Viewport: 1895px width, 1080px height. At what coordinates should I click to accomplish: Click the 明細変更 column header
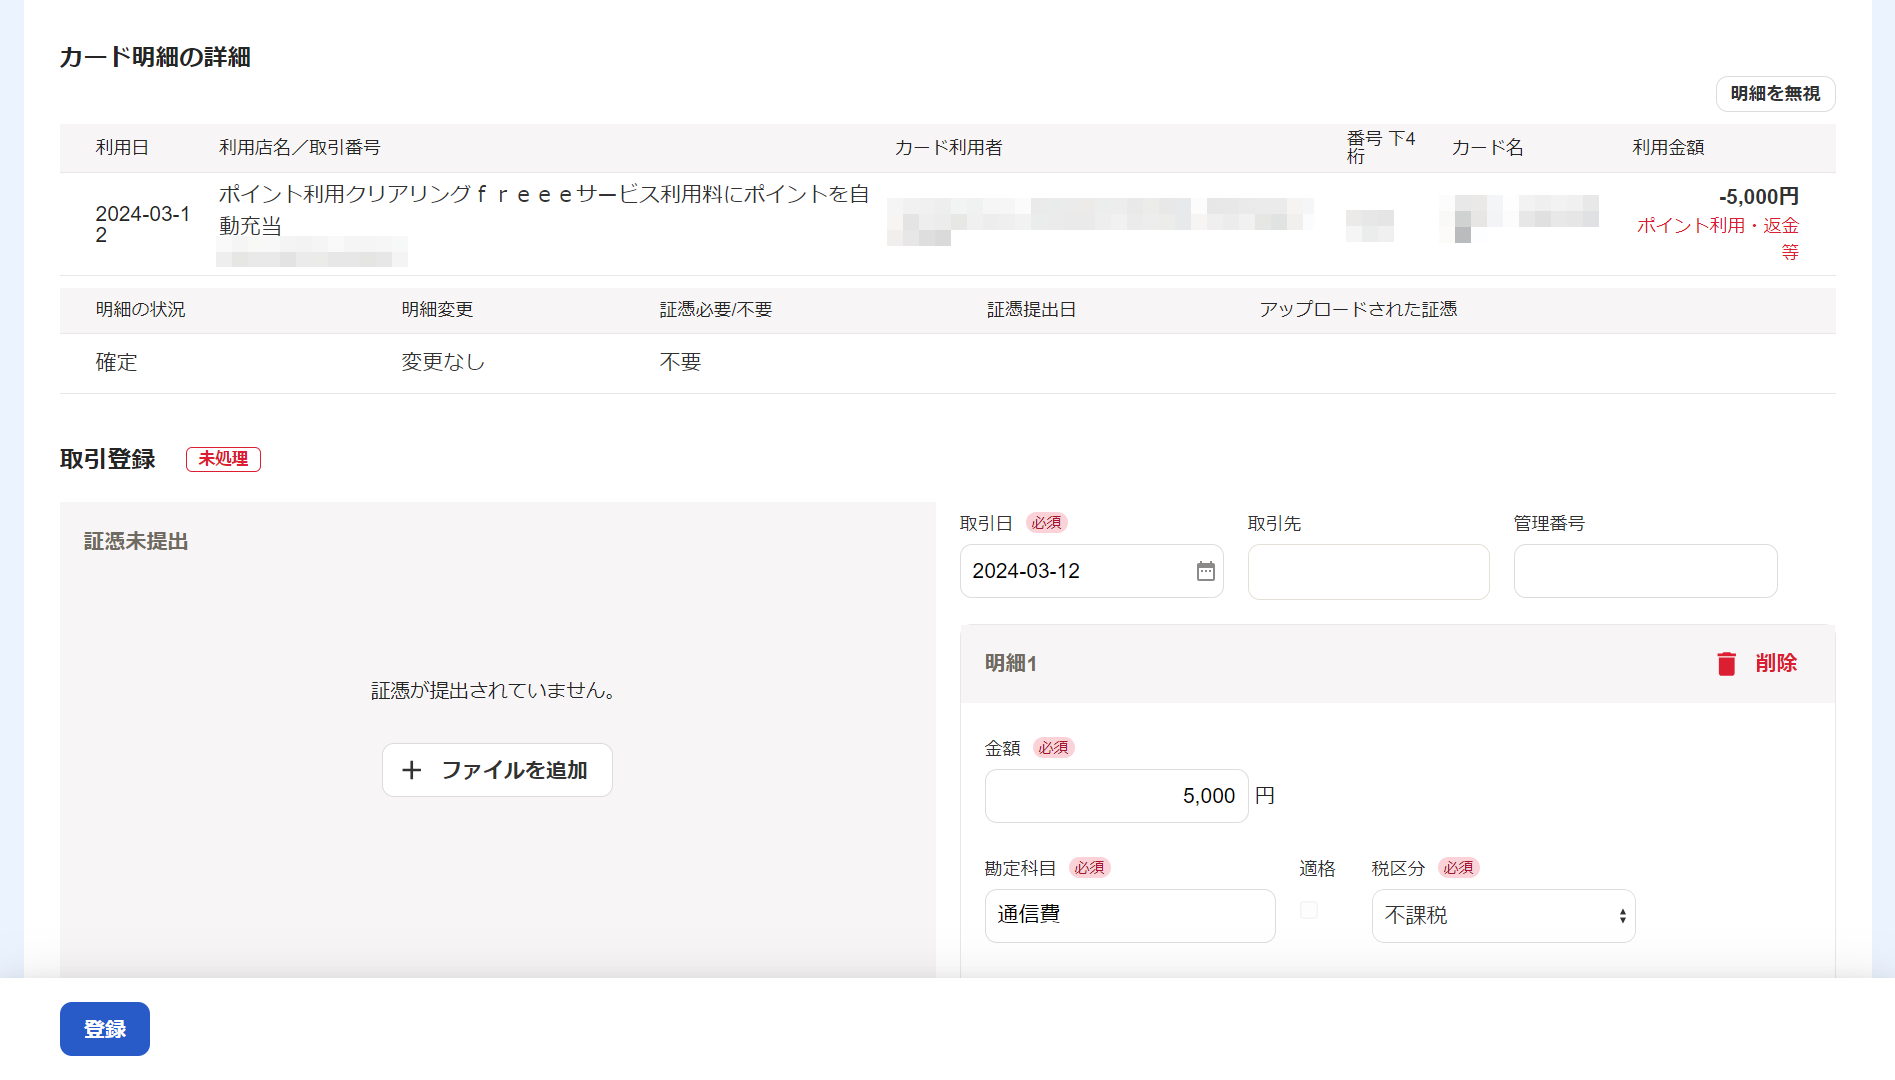click(437, 310)
